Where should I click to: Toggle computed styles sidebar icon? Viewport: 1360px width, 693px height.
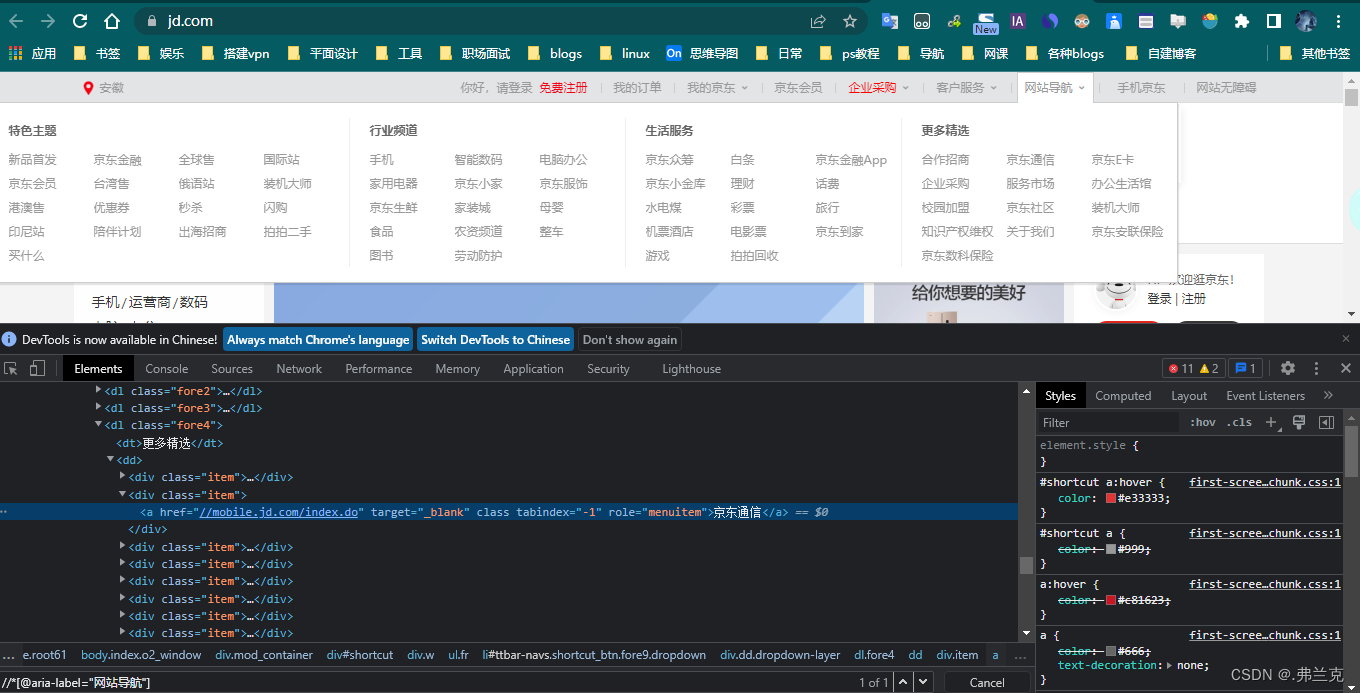pyautogui.click(x=1327, y=422)
